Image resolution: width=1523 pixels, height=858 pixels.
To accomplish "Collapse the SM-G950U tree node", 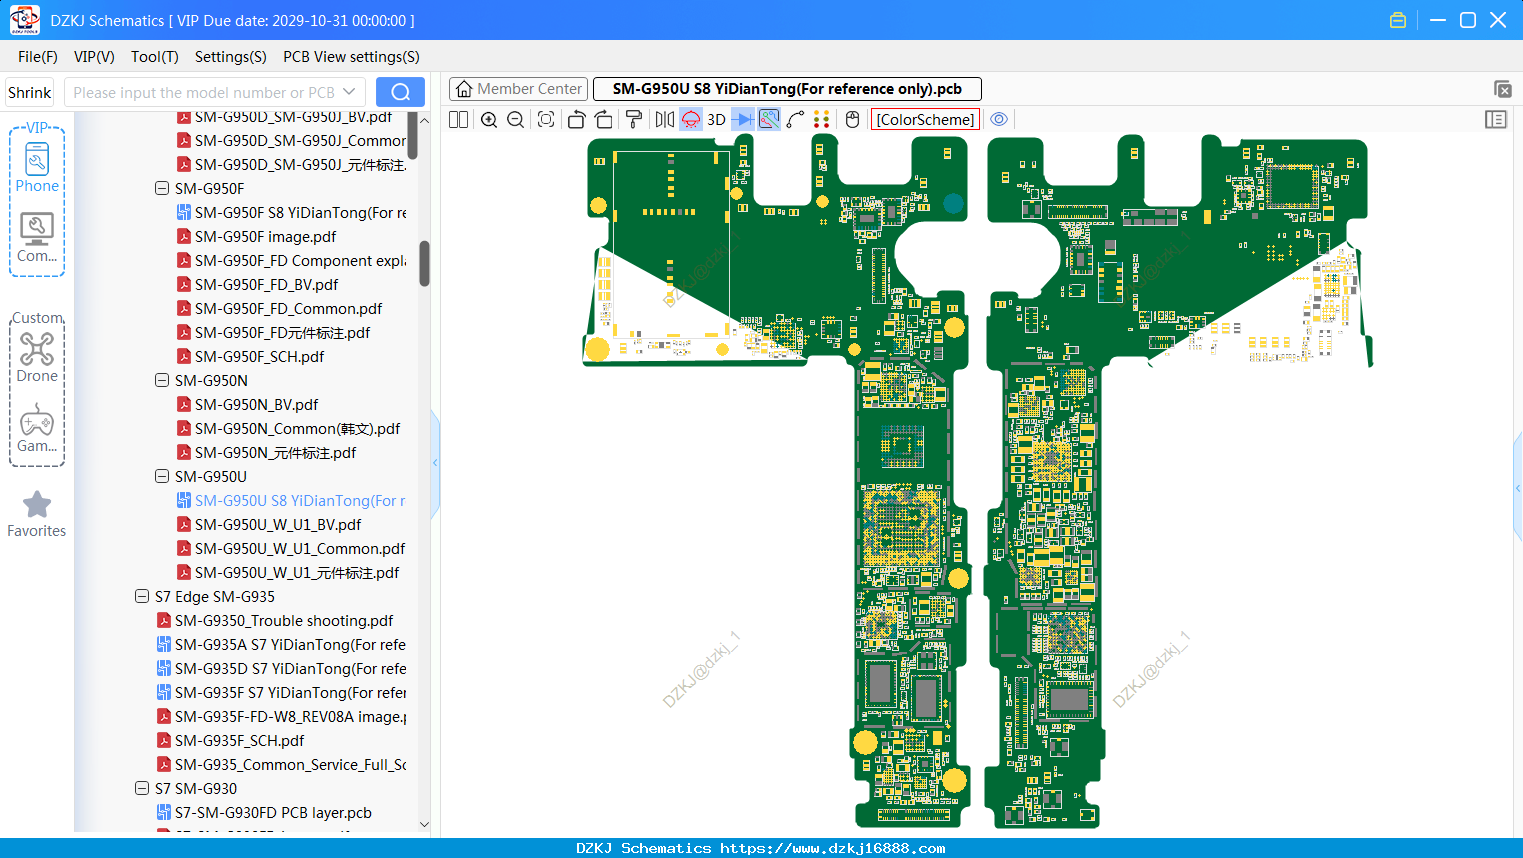I will tap(162, 476).
